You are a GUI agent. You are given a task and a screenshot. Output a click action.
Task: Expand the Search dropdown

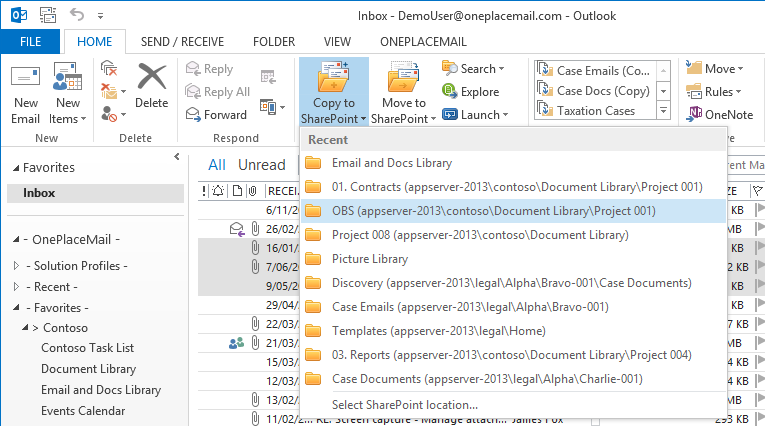click(x=473, y=69)
